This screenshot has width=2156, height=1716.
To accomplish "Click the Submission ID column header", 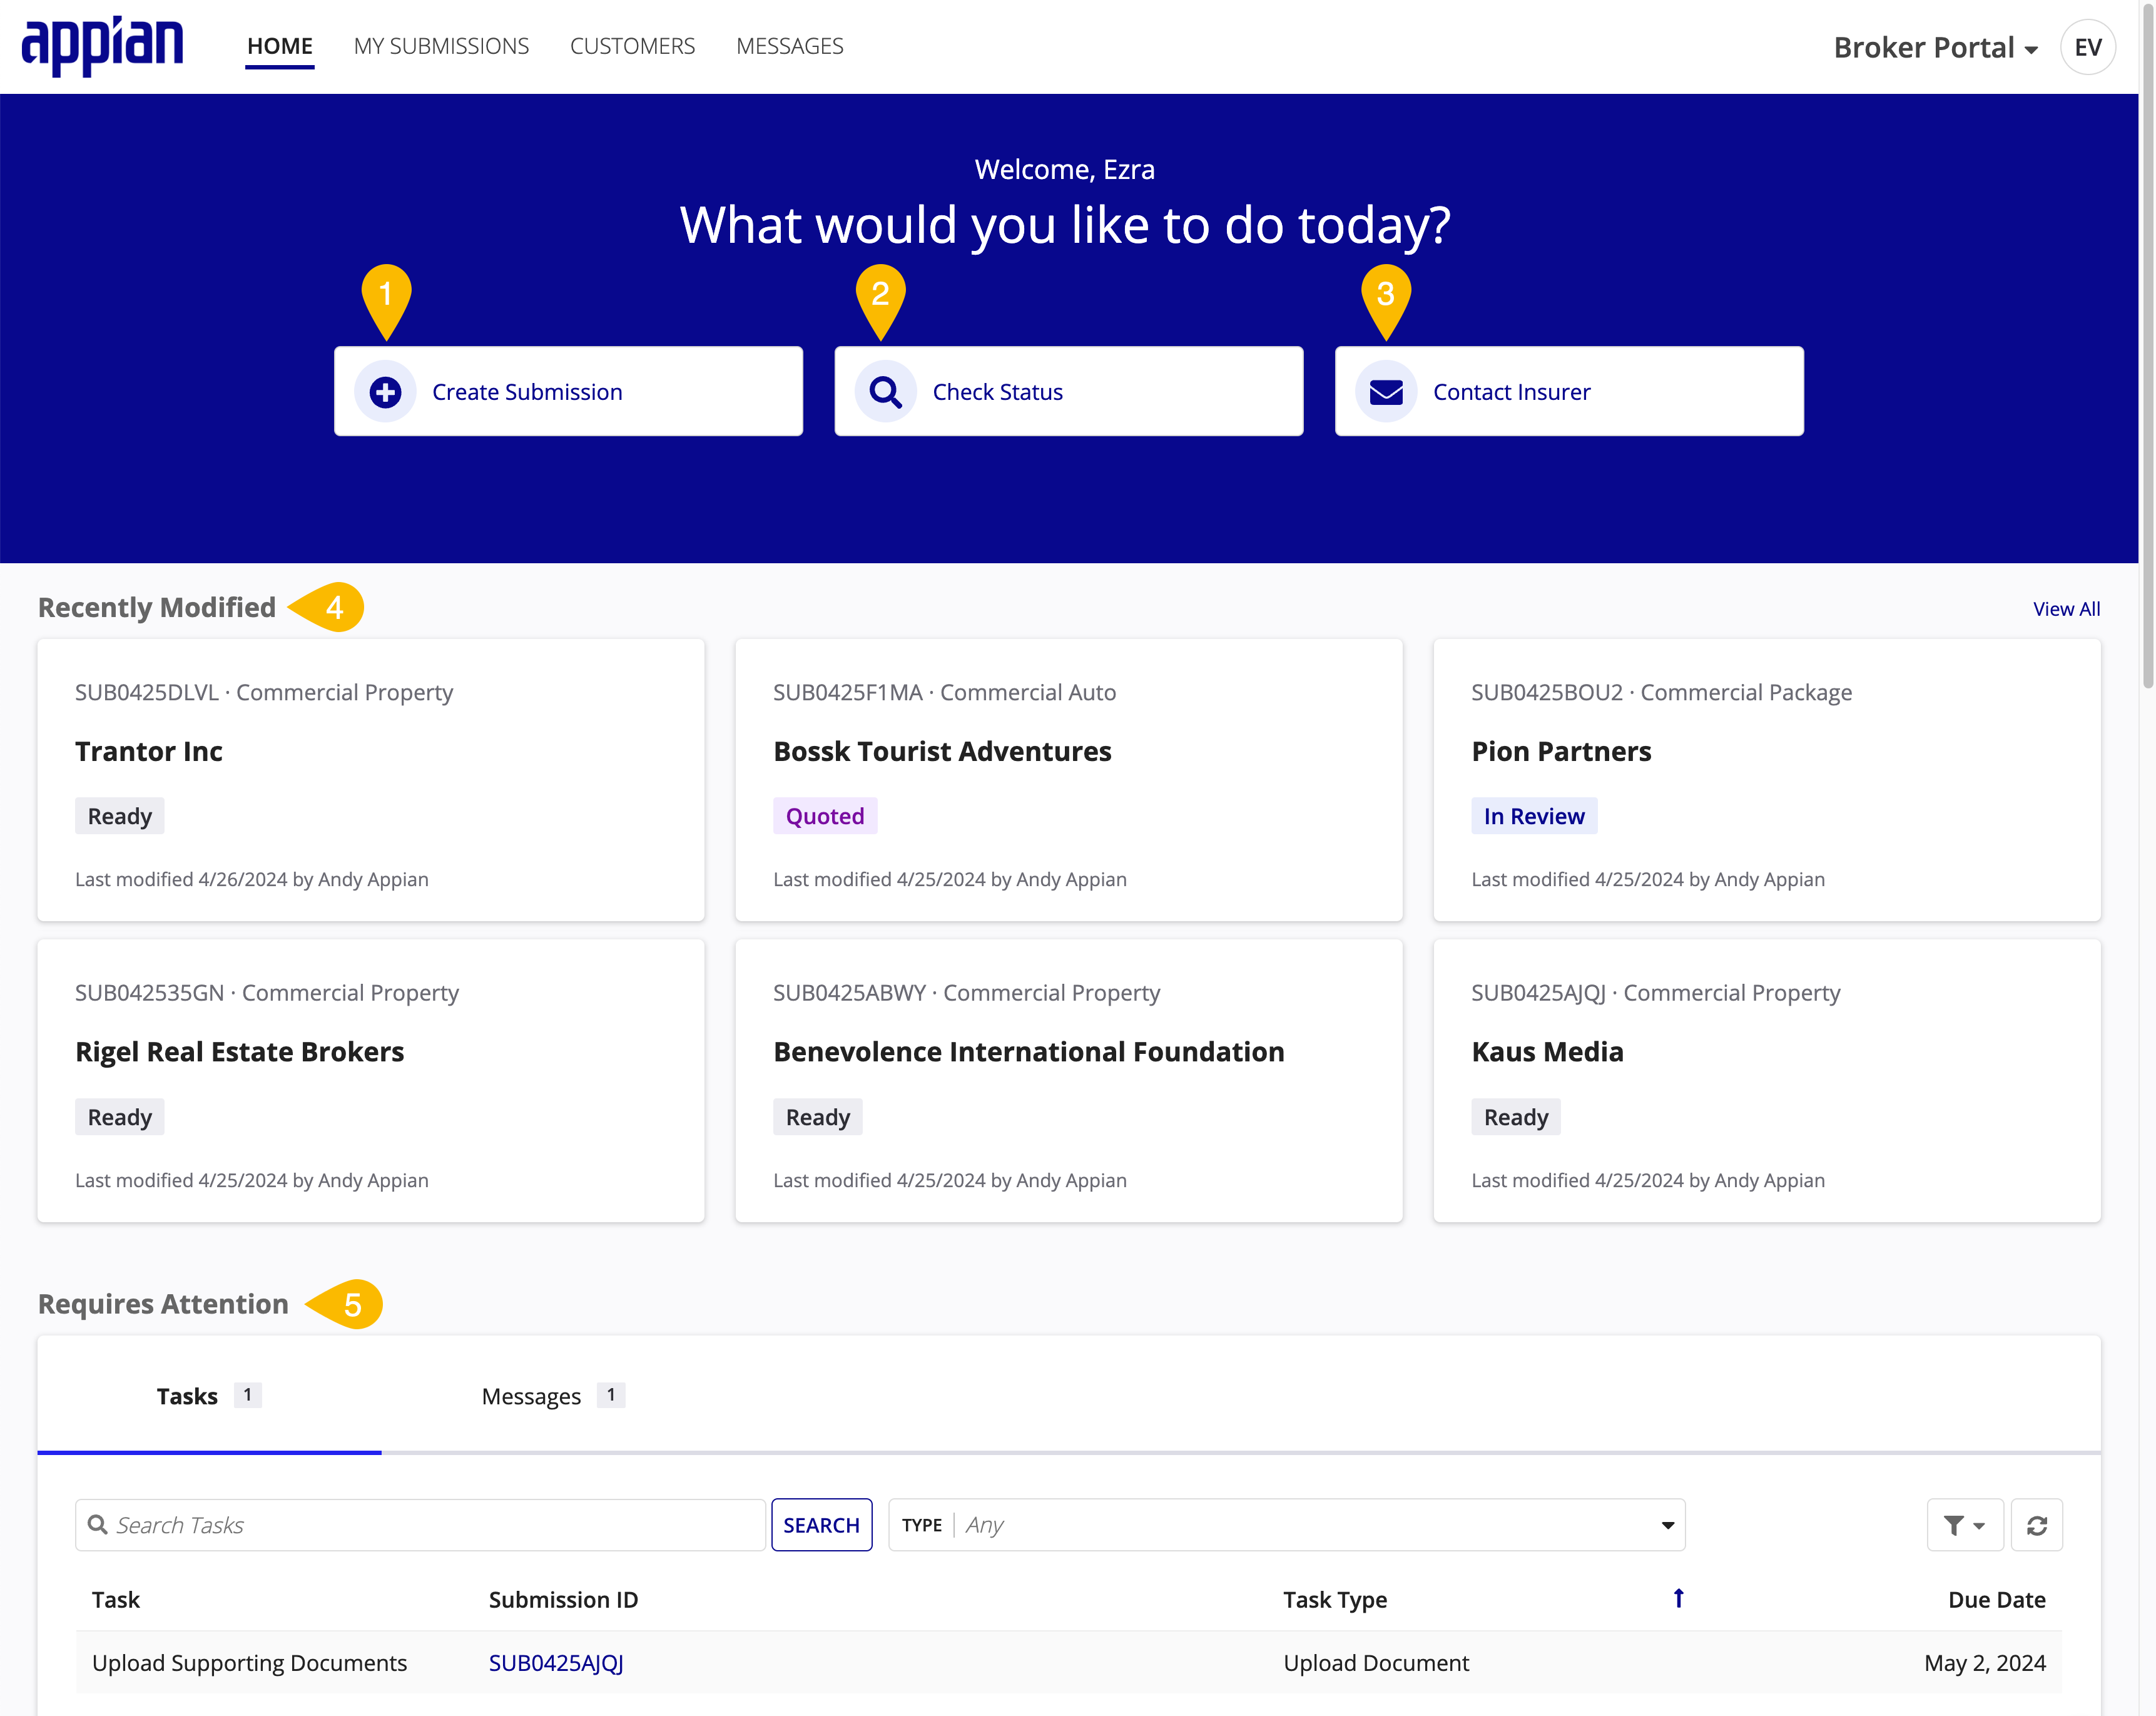I will click(563, 1599).
